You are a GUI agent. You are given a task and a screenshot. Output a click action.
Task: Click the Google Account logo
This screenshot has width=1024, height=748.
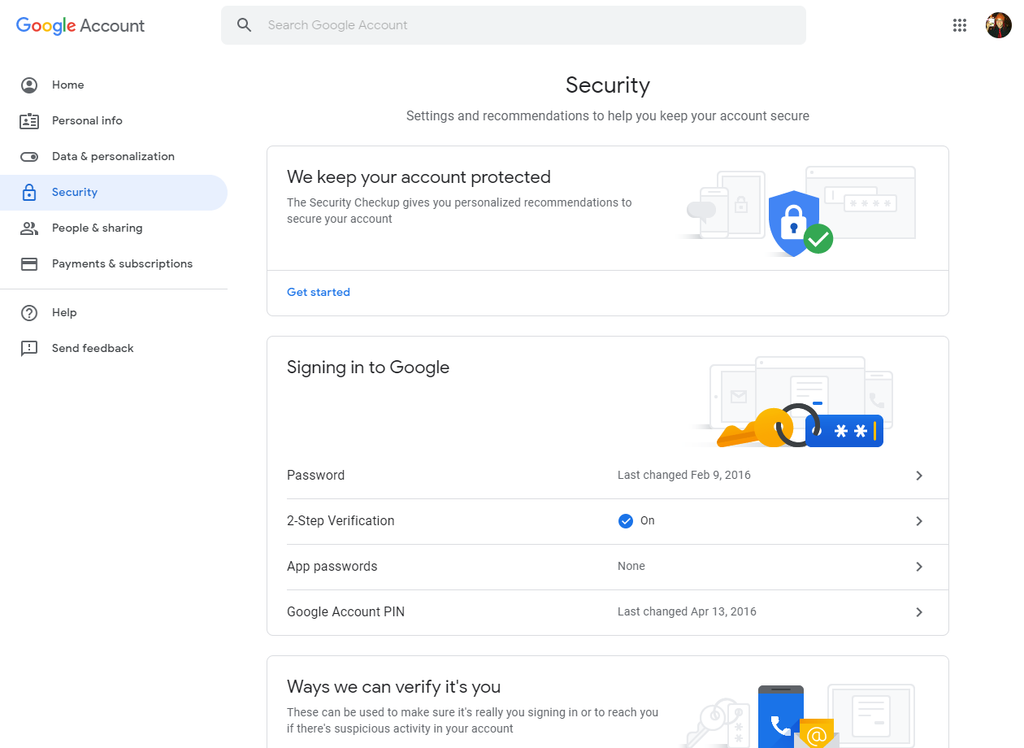point(79,25)
